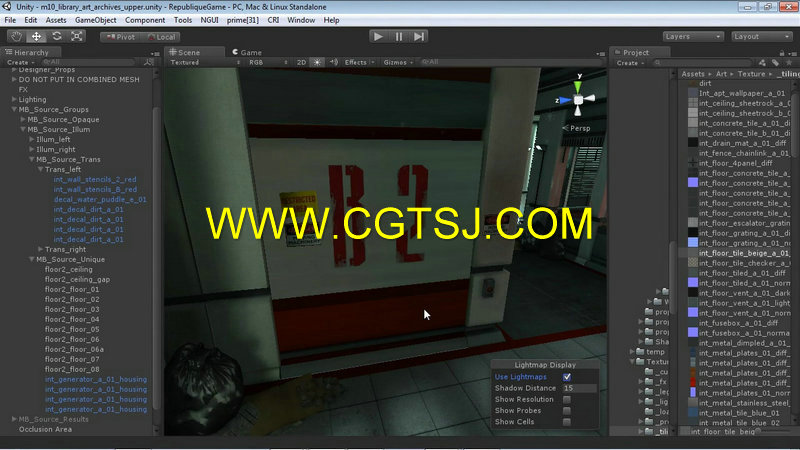Image resolution: width=800 pixels, height=450 pixels.
Task: Toggle scene lighting sun icon
Action: [x=317, y=62]
